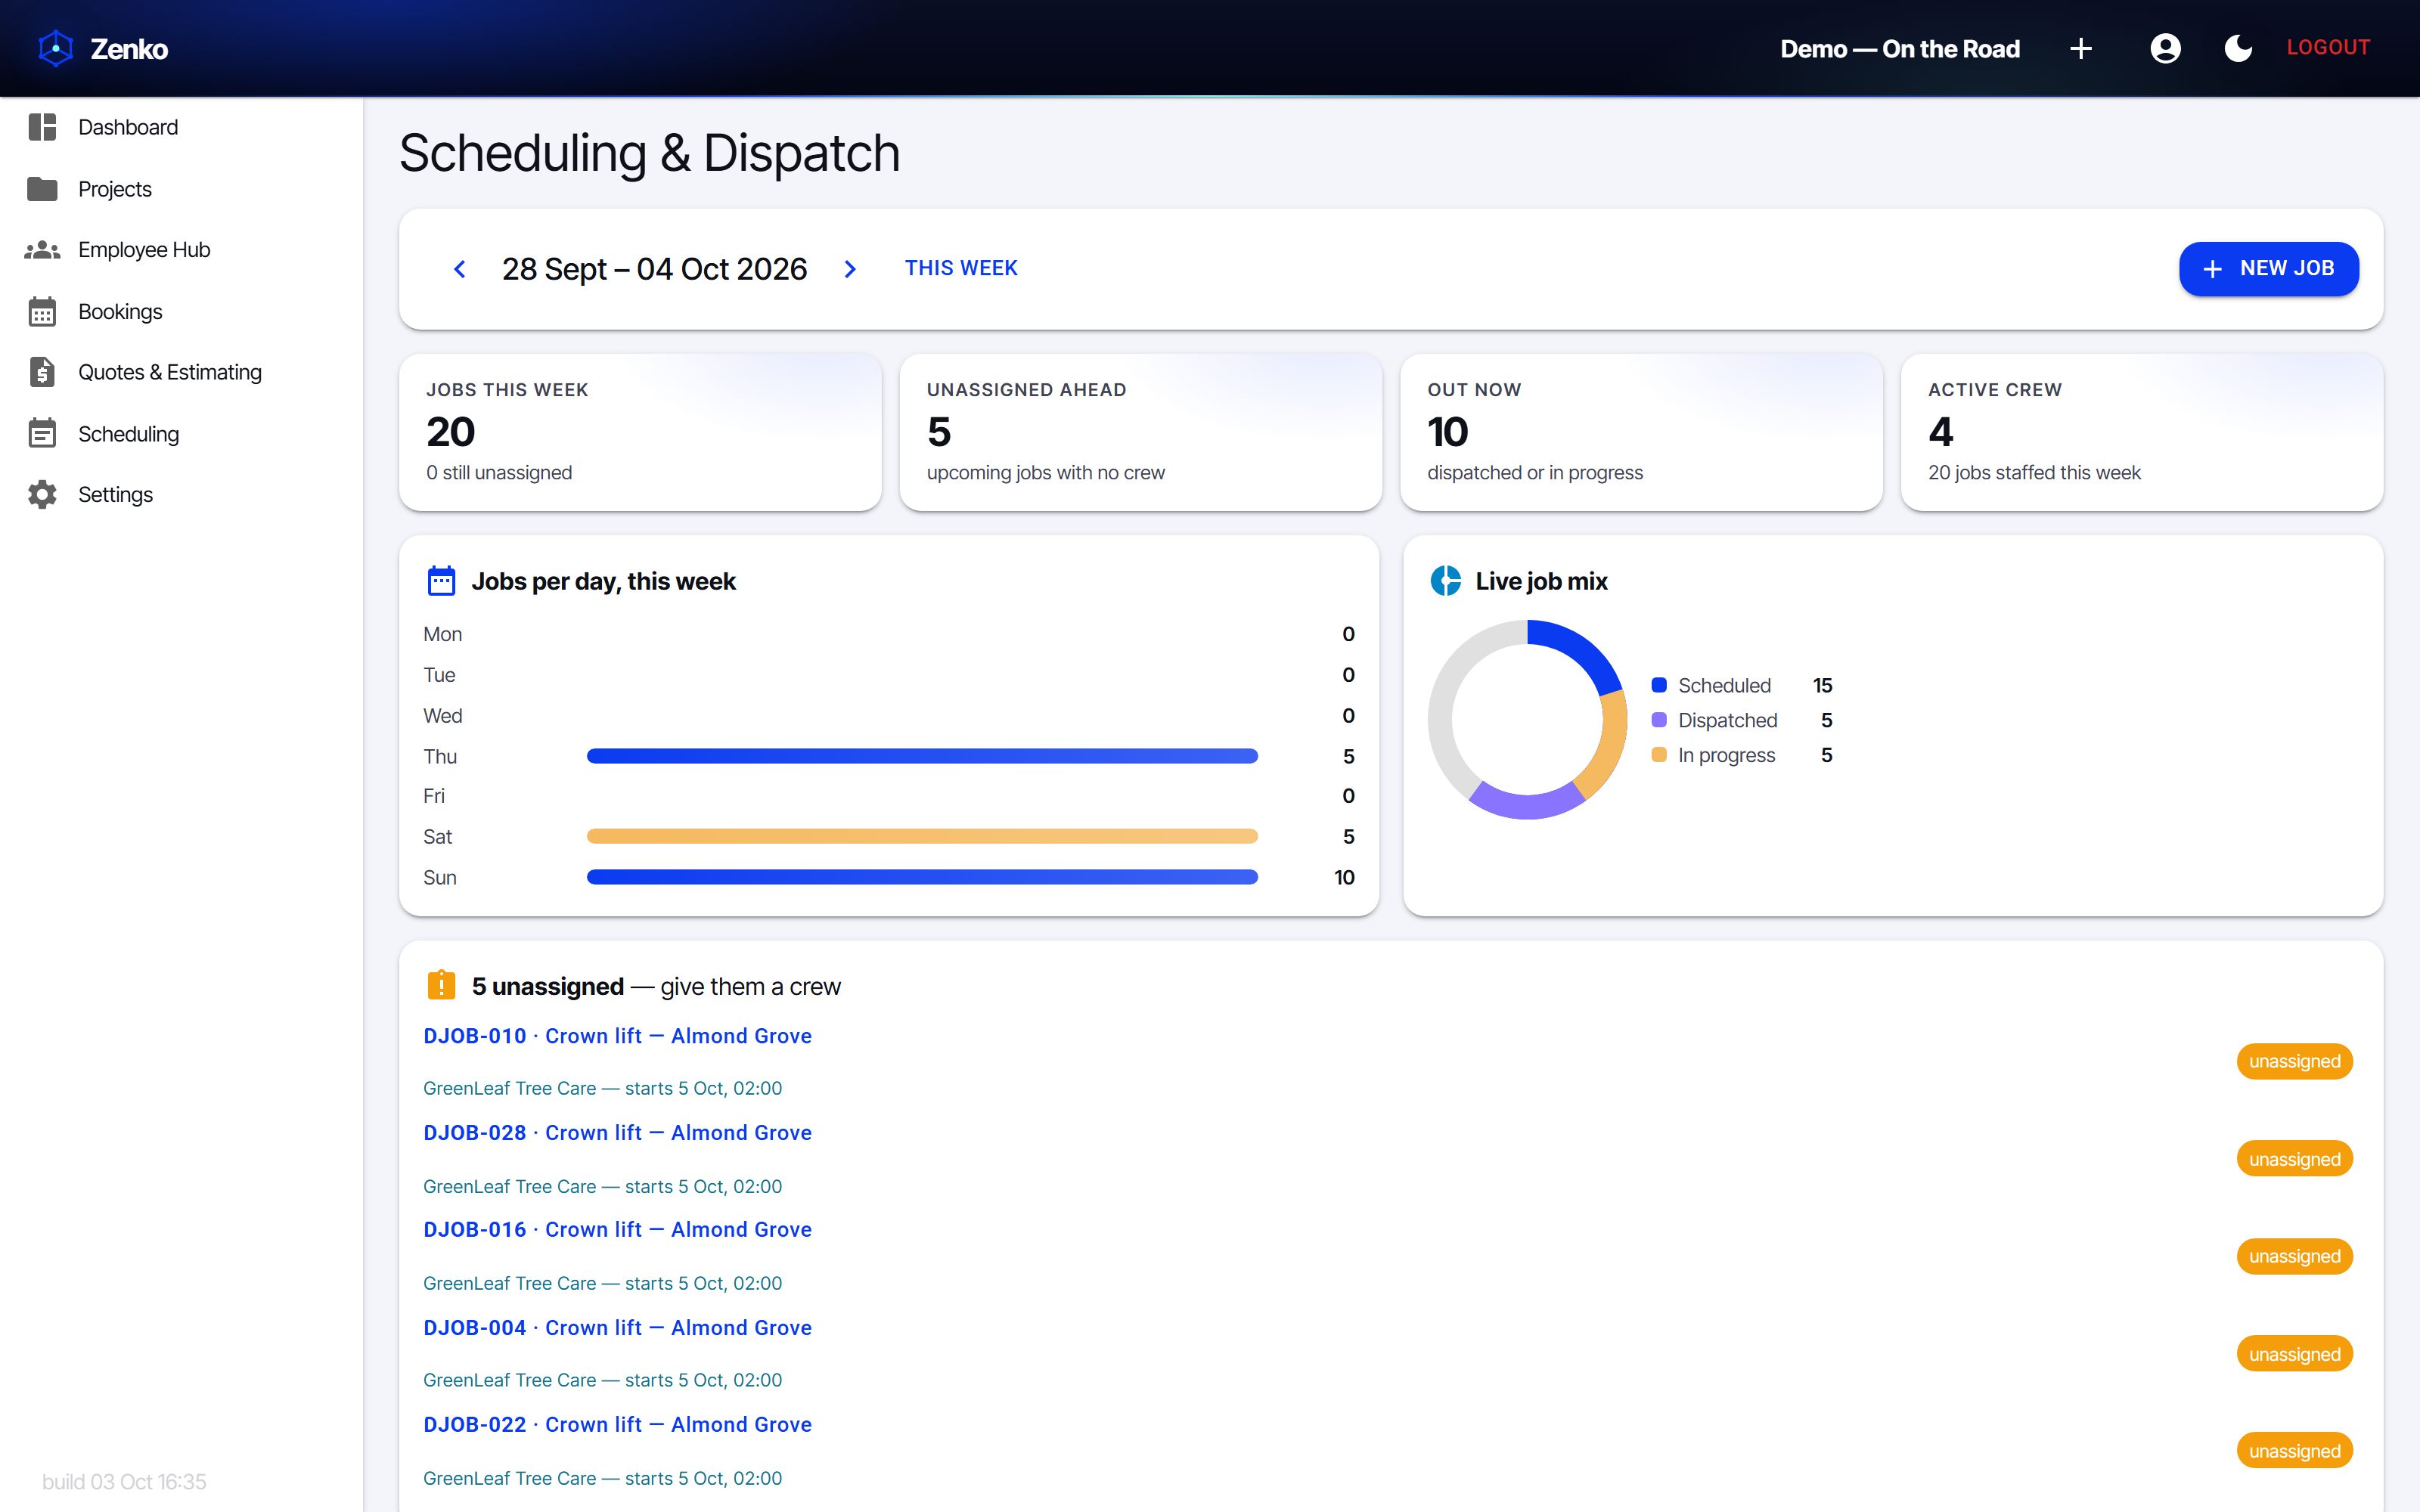The width and height of the screenshot is (2420, 1512).
Task: Click the In progress orange legend swatch
Action: click(1659, 755)
